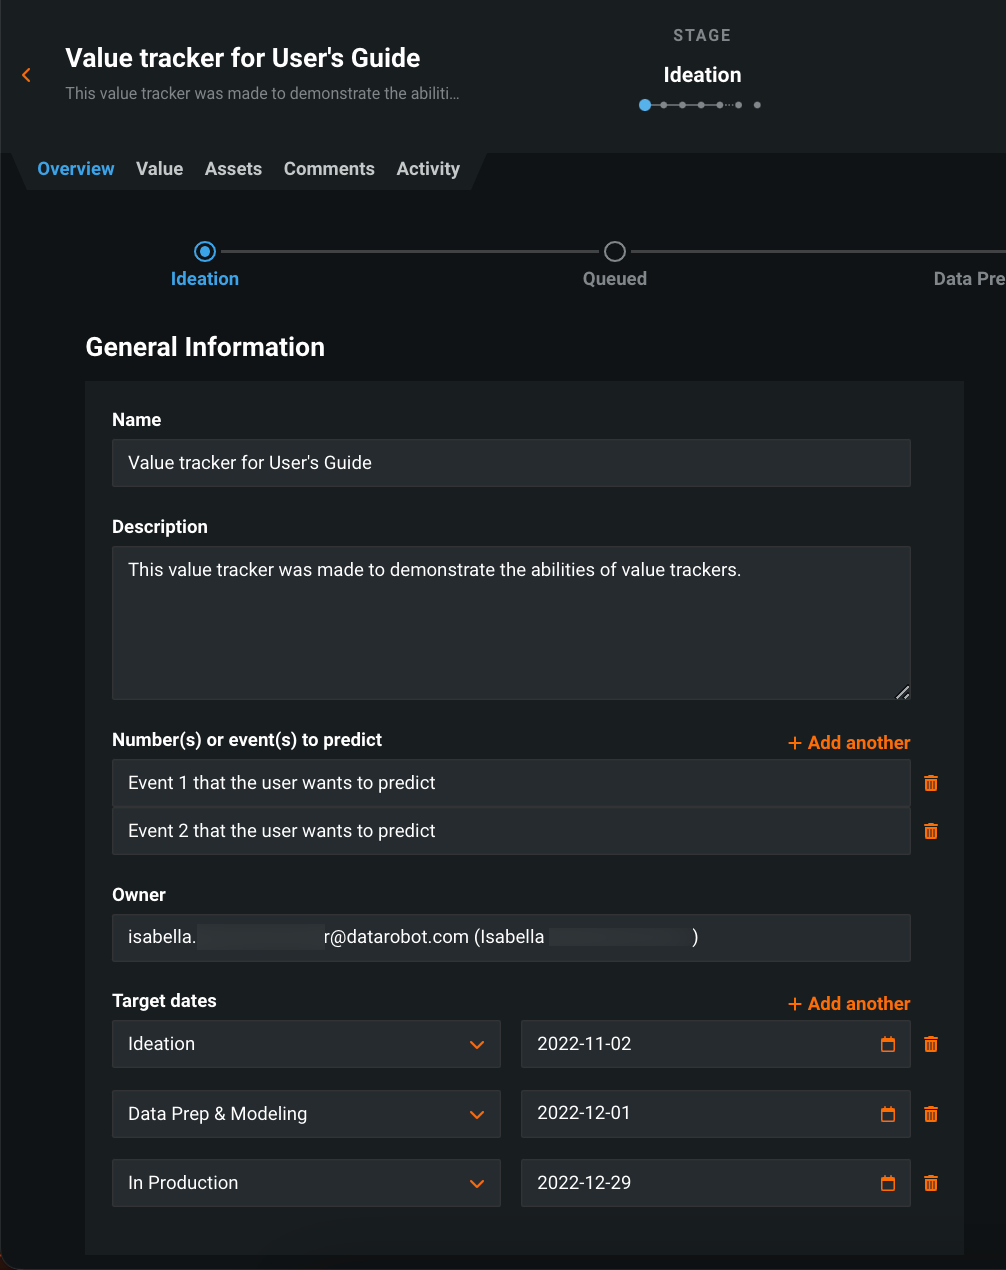Image resolution: width=1006 pixels, height=1270 pixels.
Task: Add another number or event to predict
Action: click(x=849, y=743)
